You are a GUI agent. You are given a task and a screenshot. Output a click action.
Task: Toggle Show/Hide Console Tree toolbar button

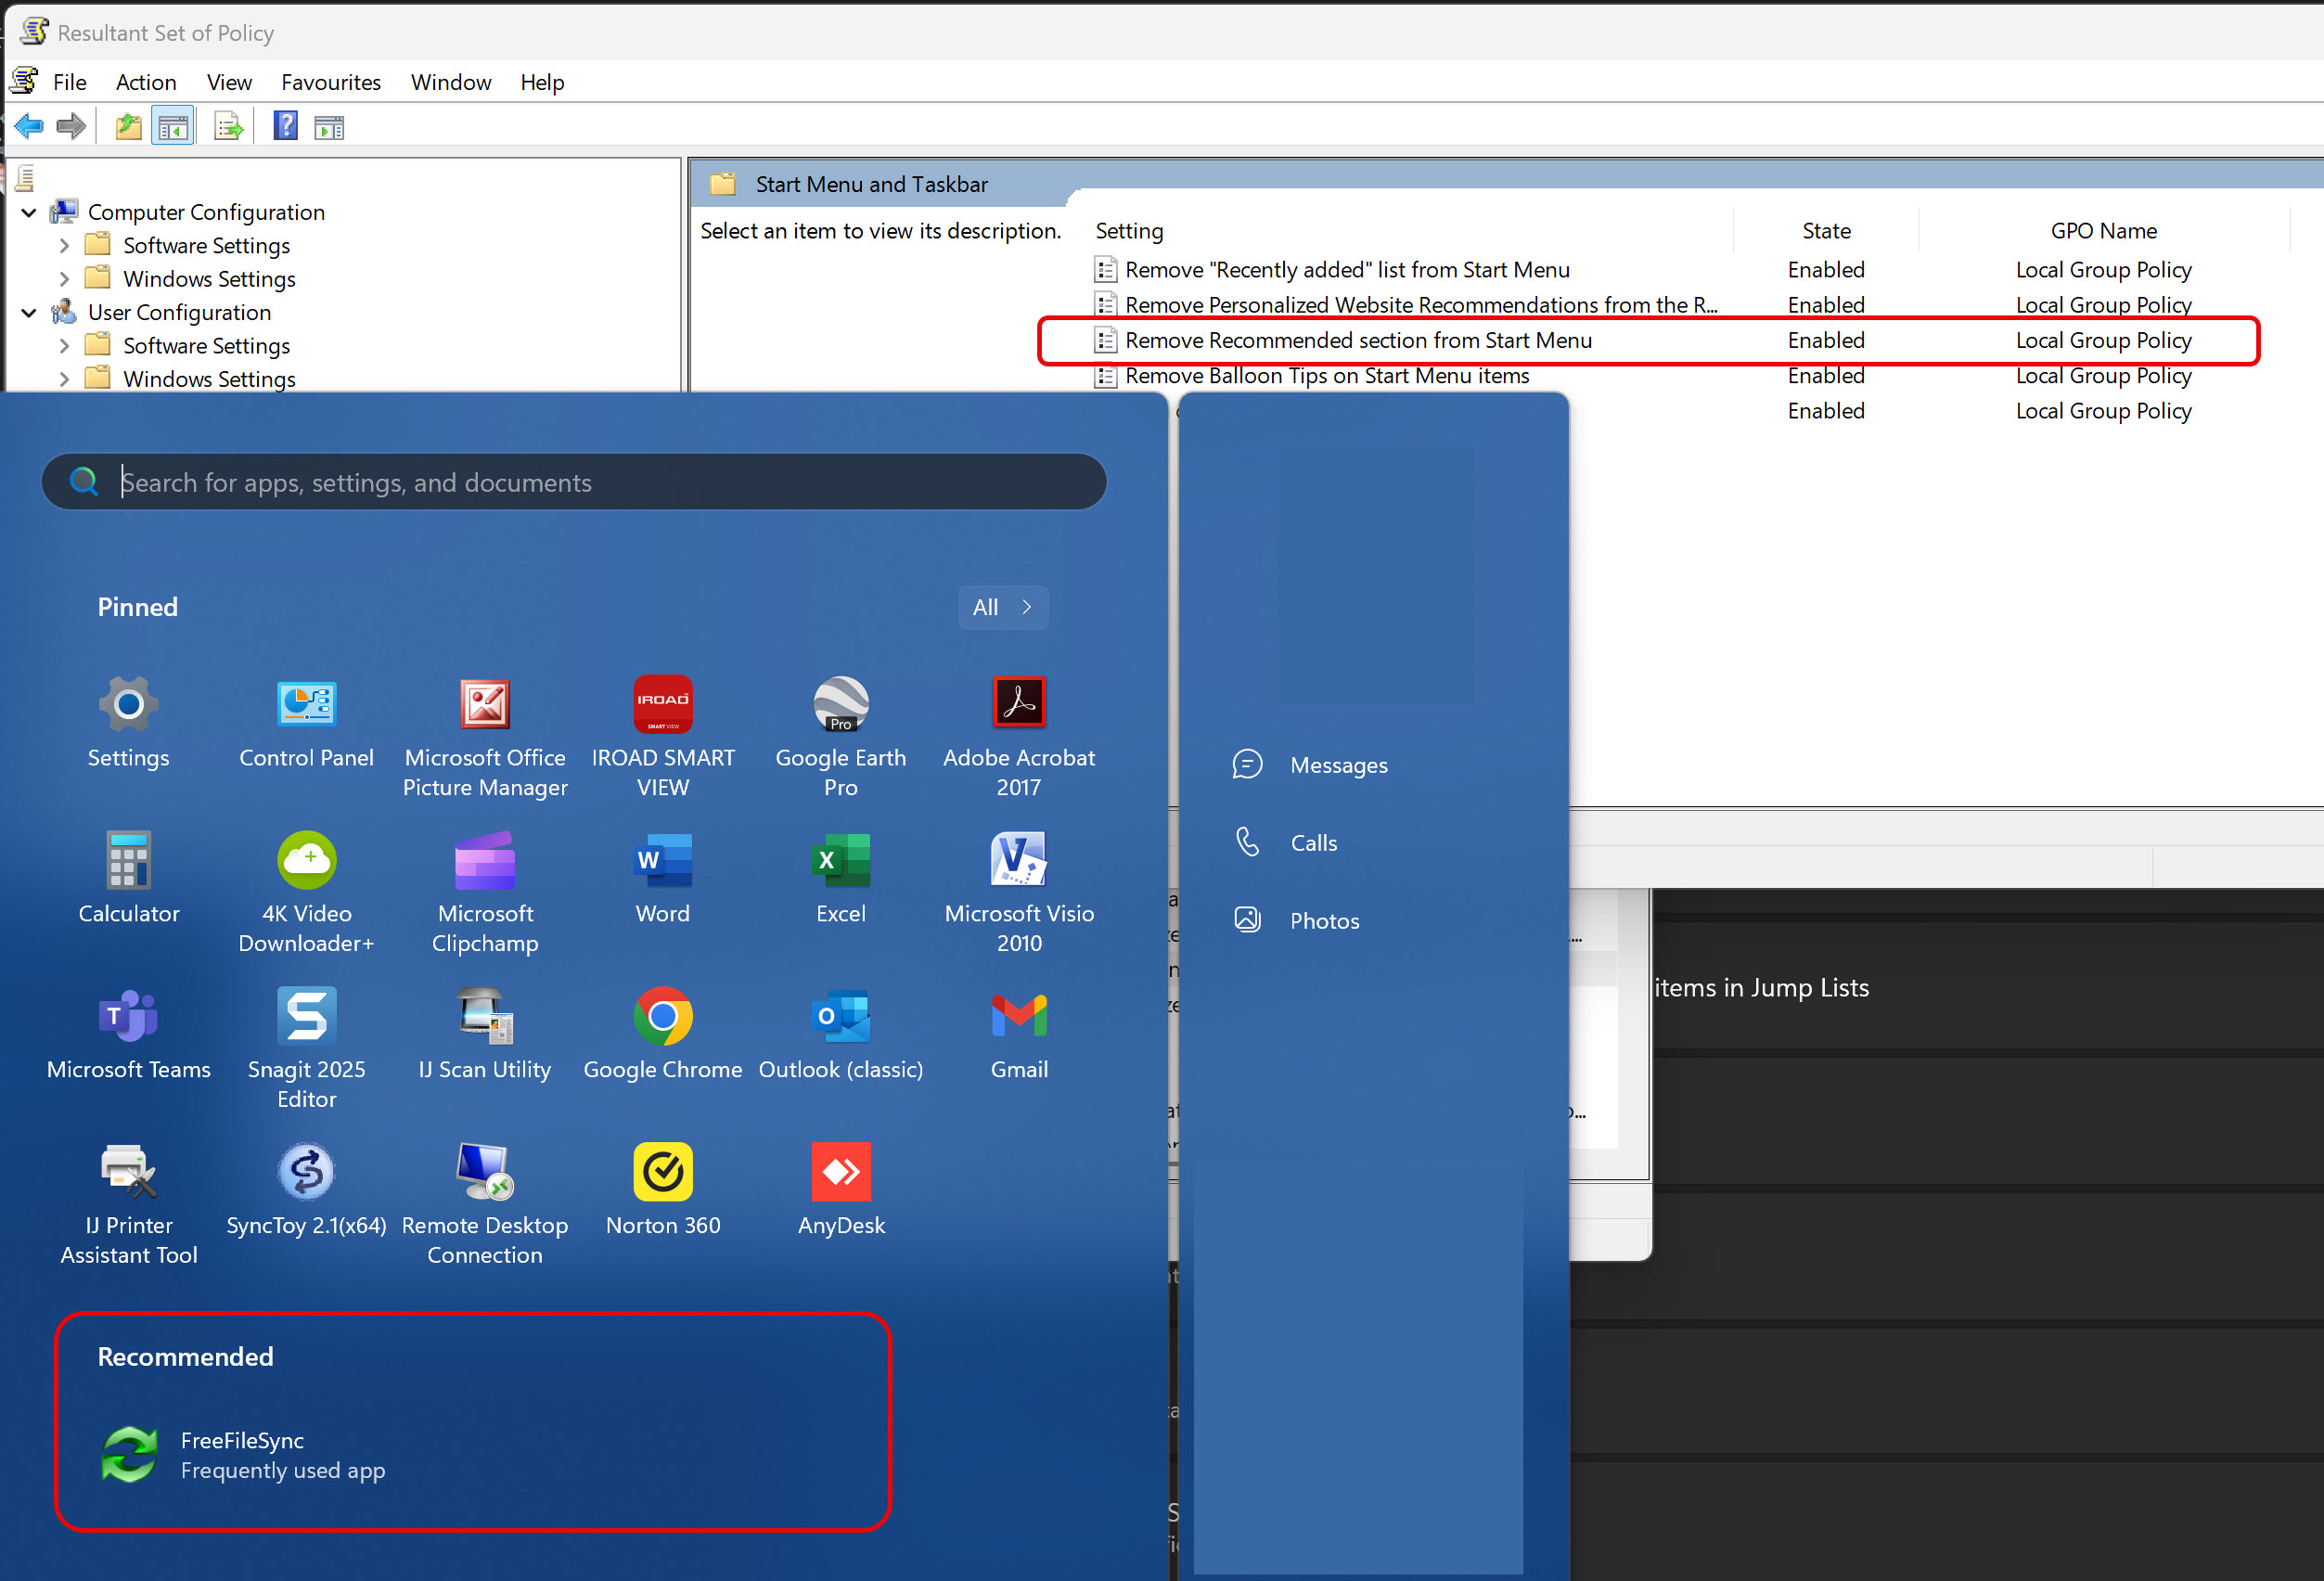(x=173, y=127)
